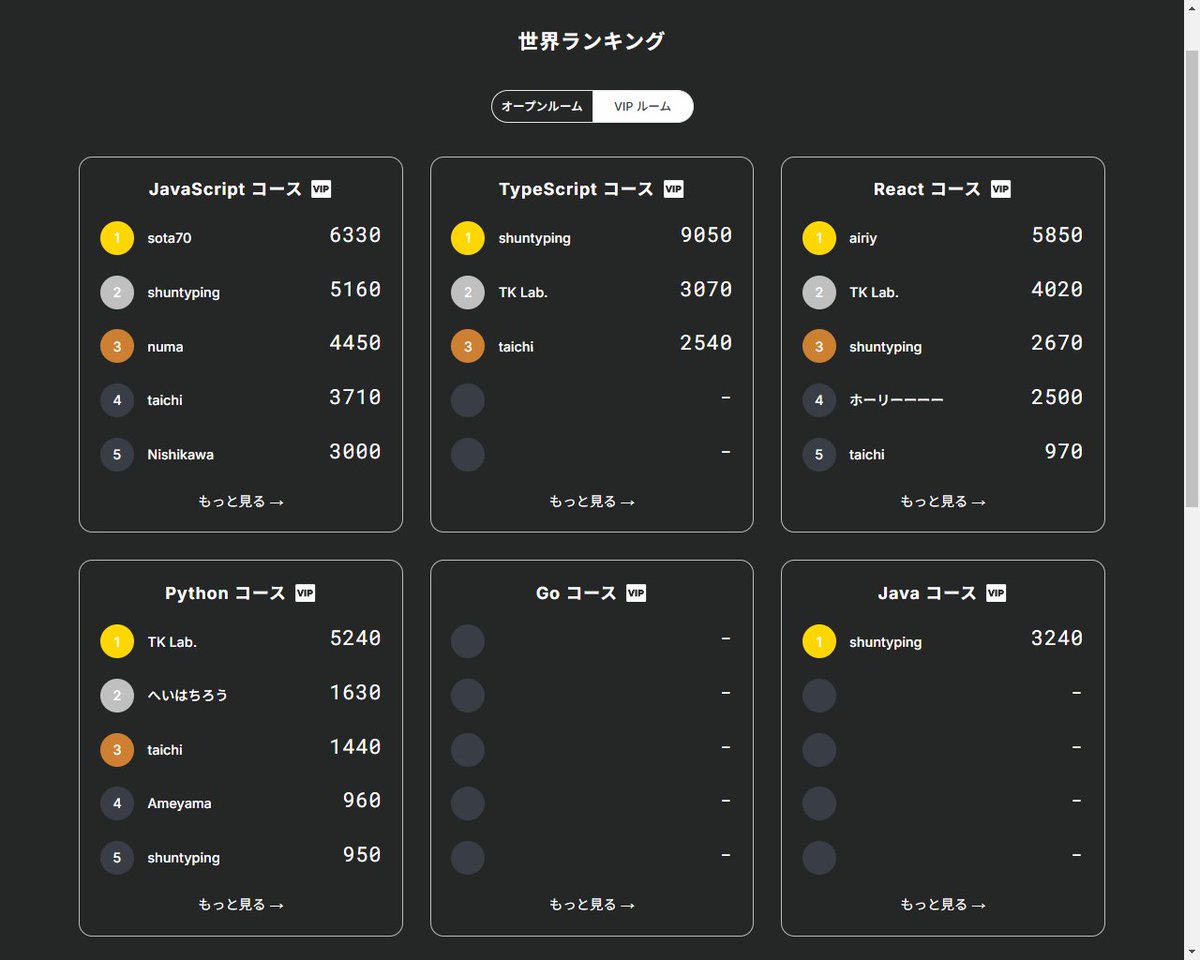
Task: Select score 5240 in Python card
Action: click(x=355, y=638)
